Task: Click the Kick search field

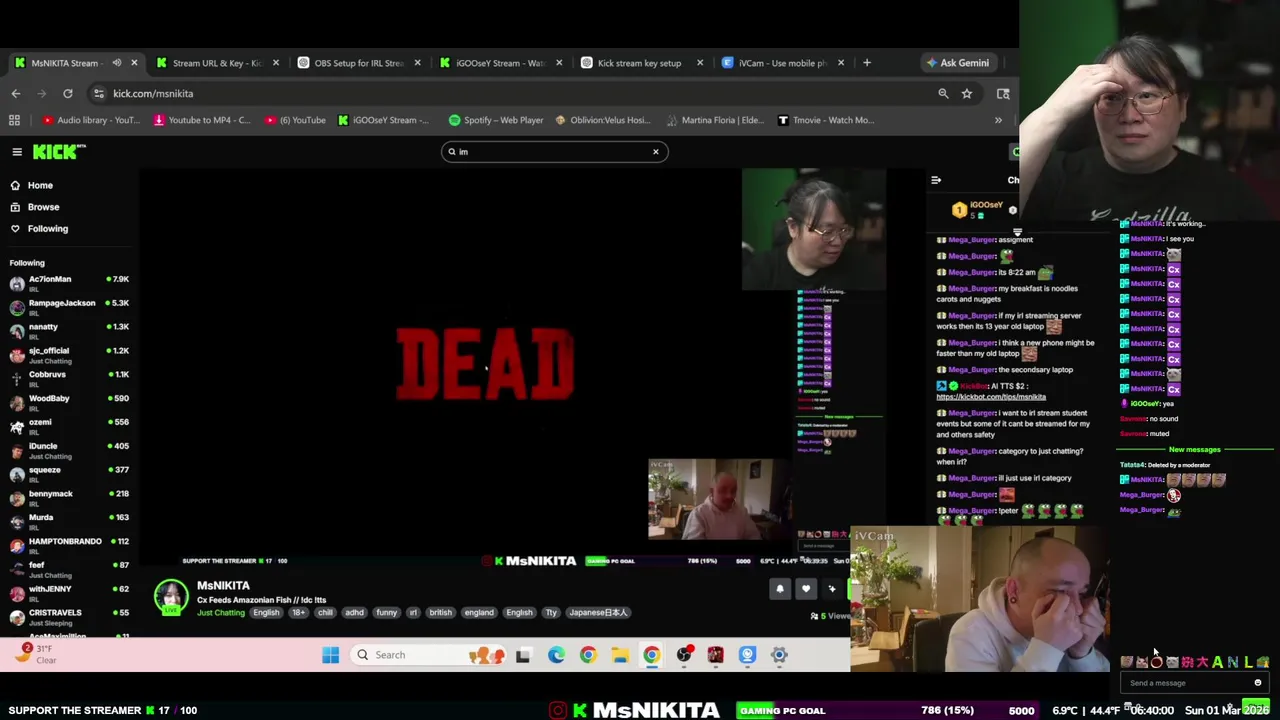Action: (554, 152)
